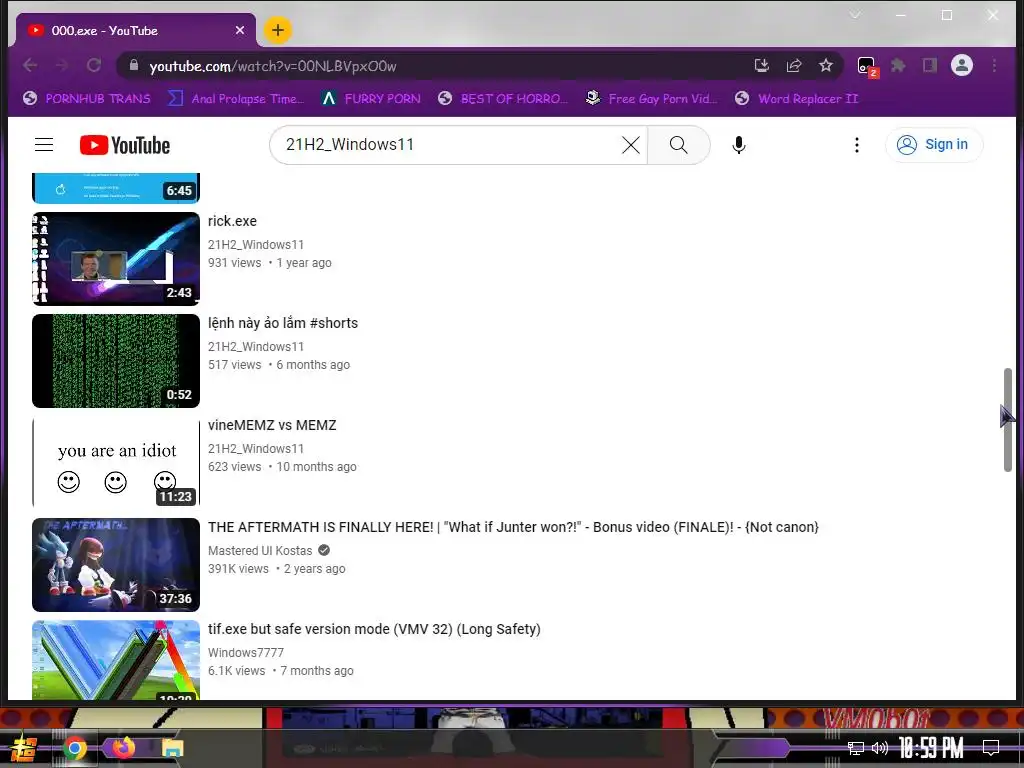This screenshot has width=1024, height=768.
Task: Open the Word Replacer II bookmark
Action: [x=796, y=99]
